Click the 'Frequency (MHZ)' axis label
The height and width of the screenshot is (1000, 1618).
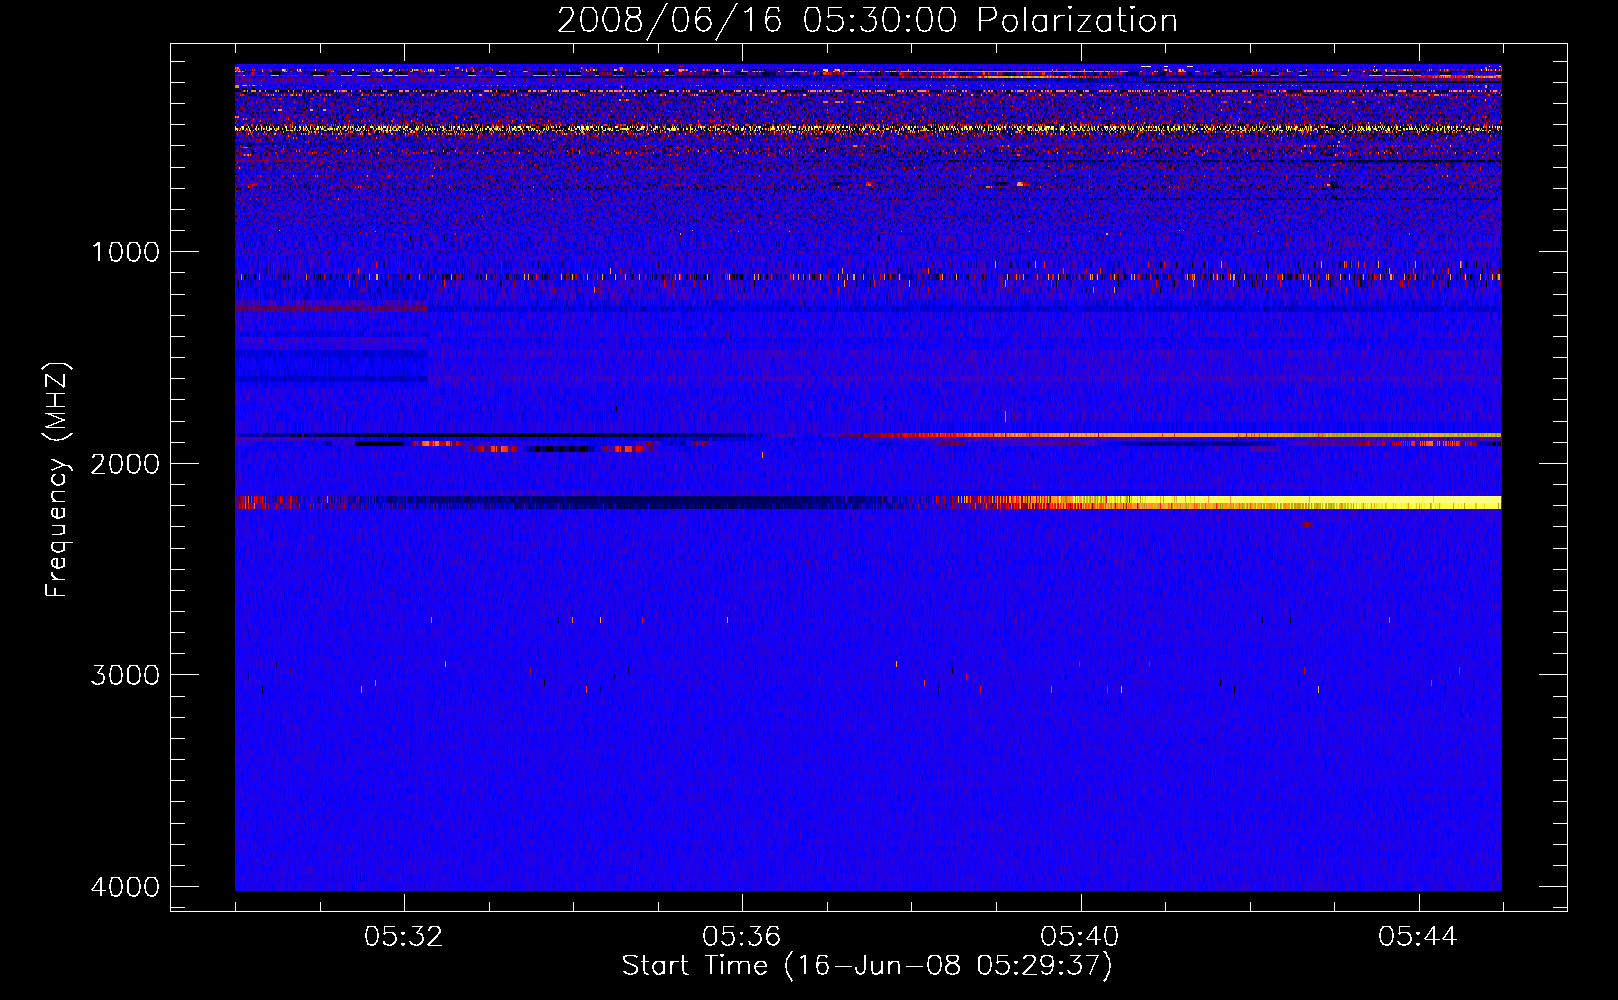point(57,480)
